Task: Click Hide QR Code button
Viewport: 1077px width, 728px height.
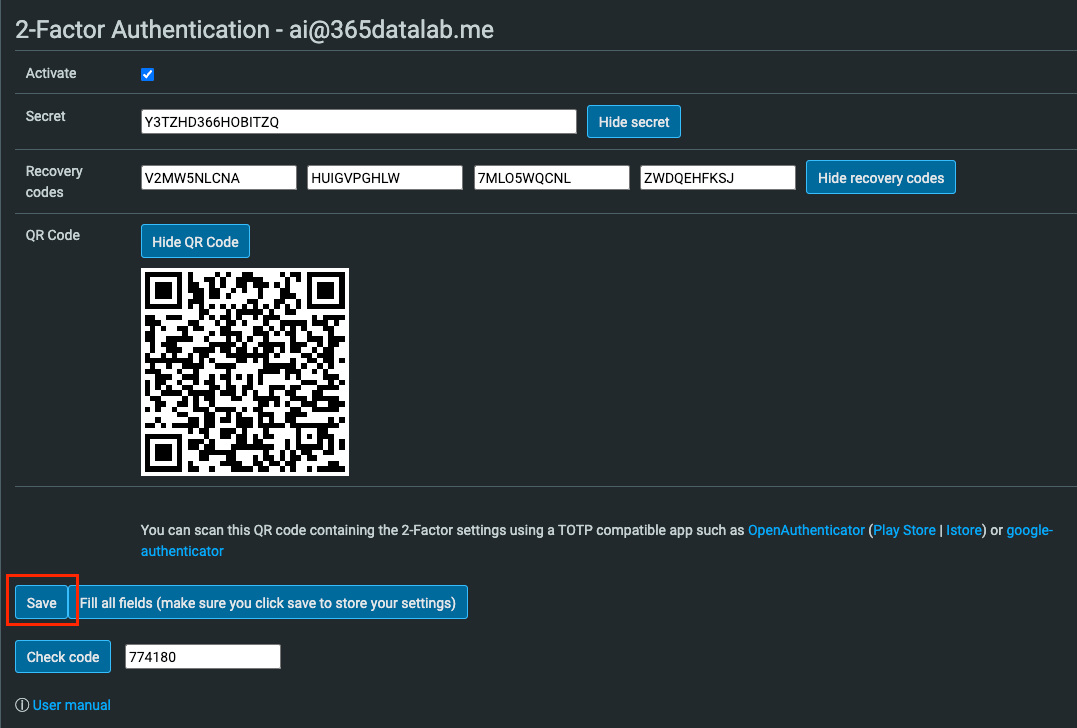Action: click(195, 242)
